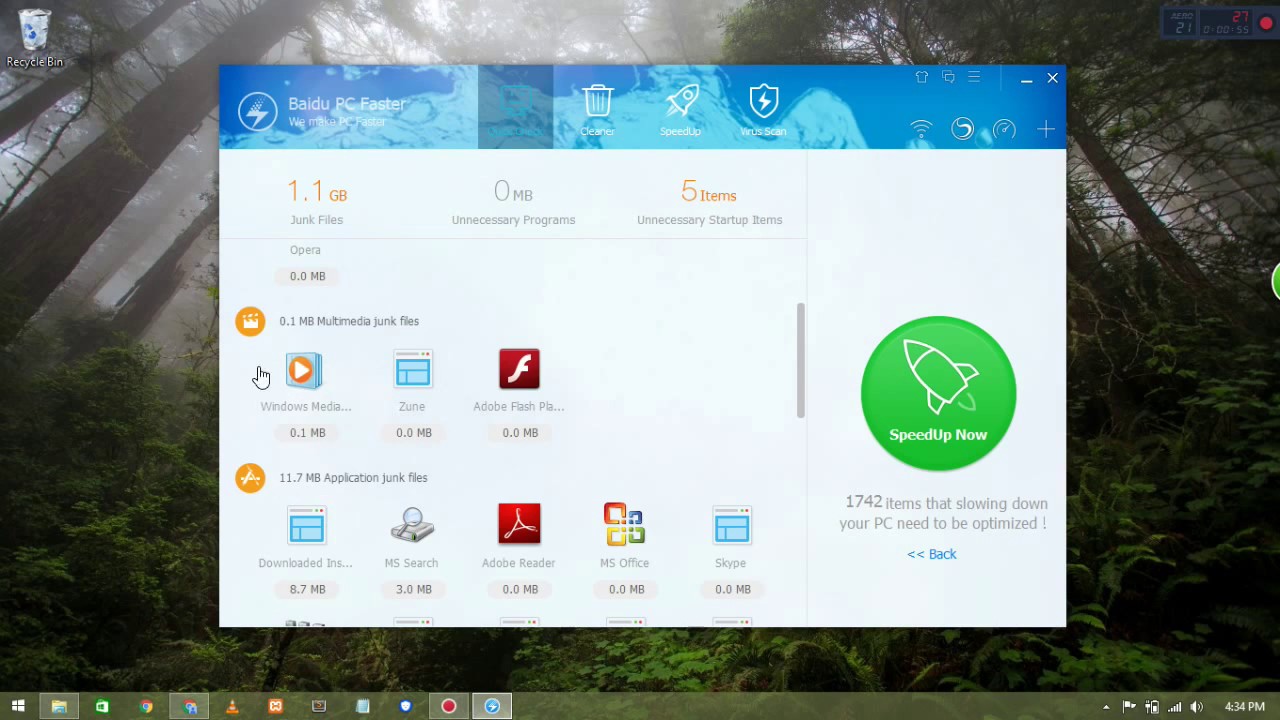This screenshot has height=720, width=1280.
Task: Open the XAMPP taskbar icon
Action: click(275, 706)
